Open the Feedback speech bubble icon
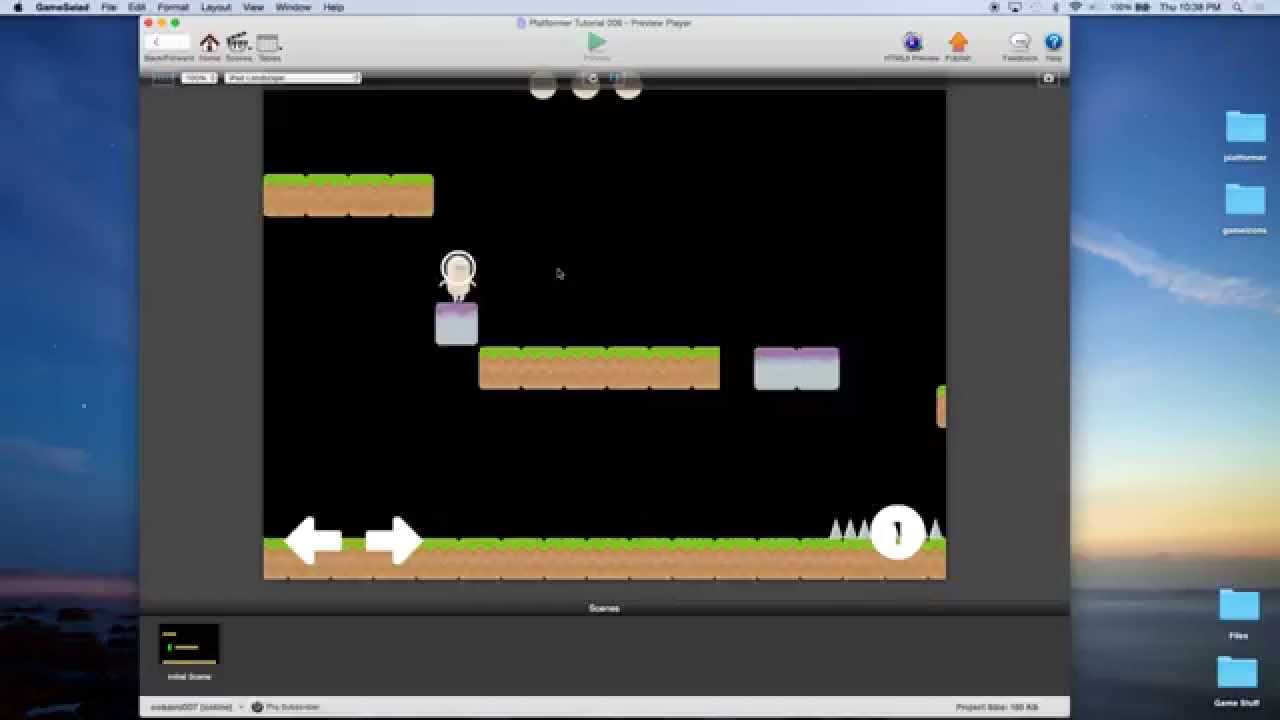Screen dimensions: 1280x720 tap(1020, 42)
